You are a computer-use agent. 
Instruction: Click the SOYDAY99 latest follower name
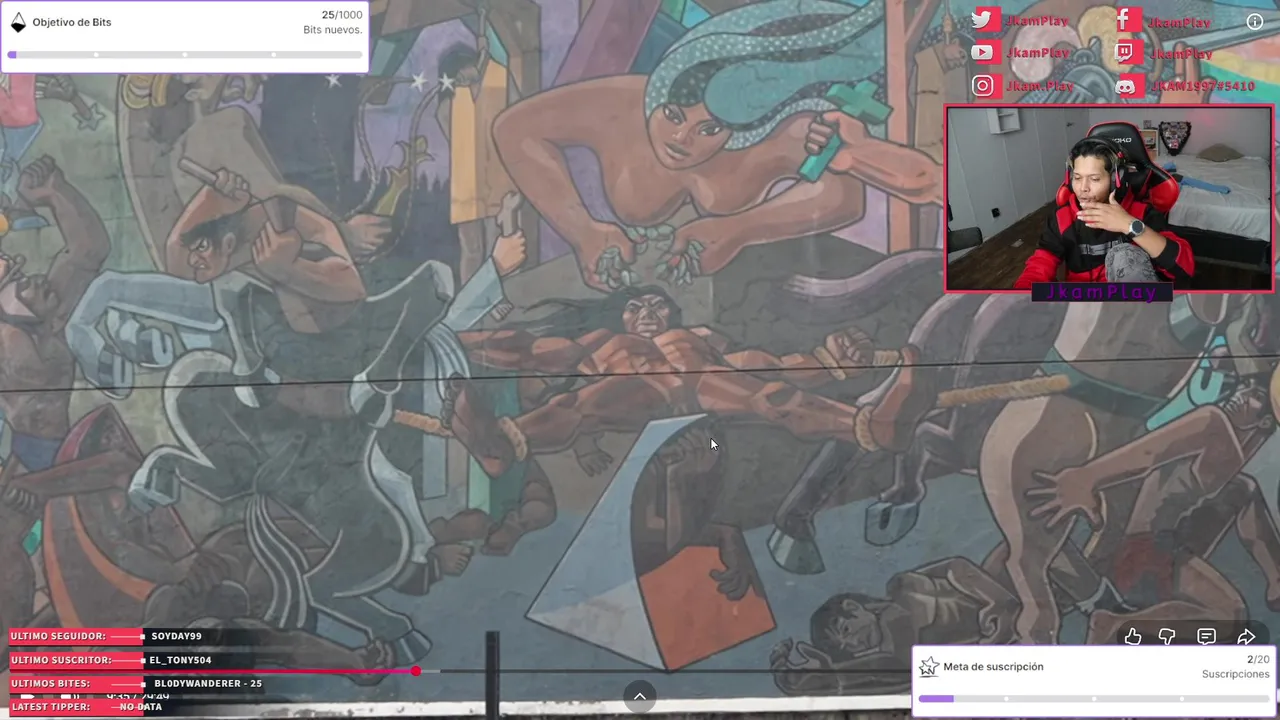coord(176,636)
